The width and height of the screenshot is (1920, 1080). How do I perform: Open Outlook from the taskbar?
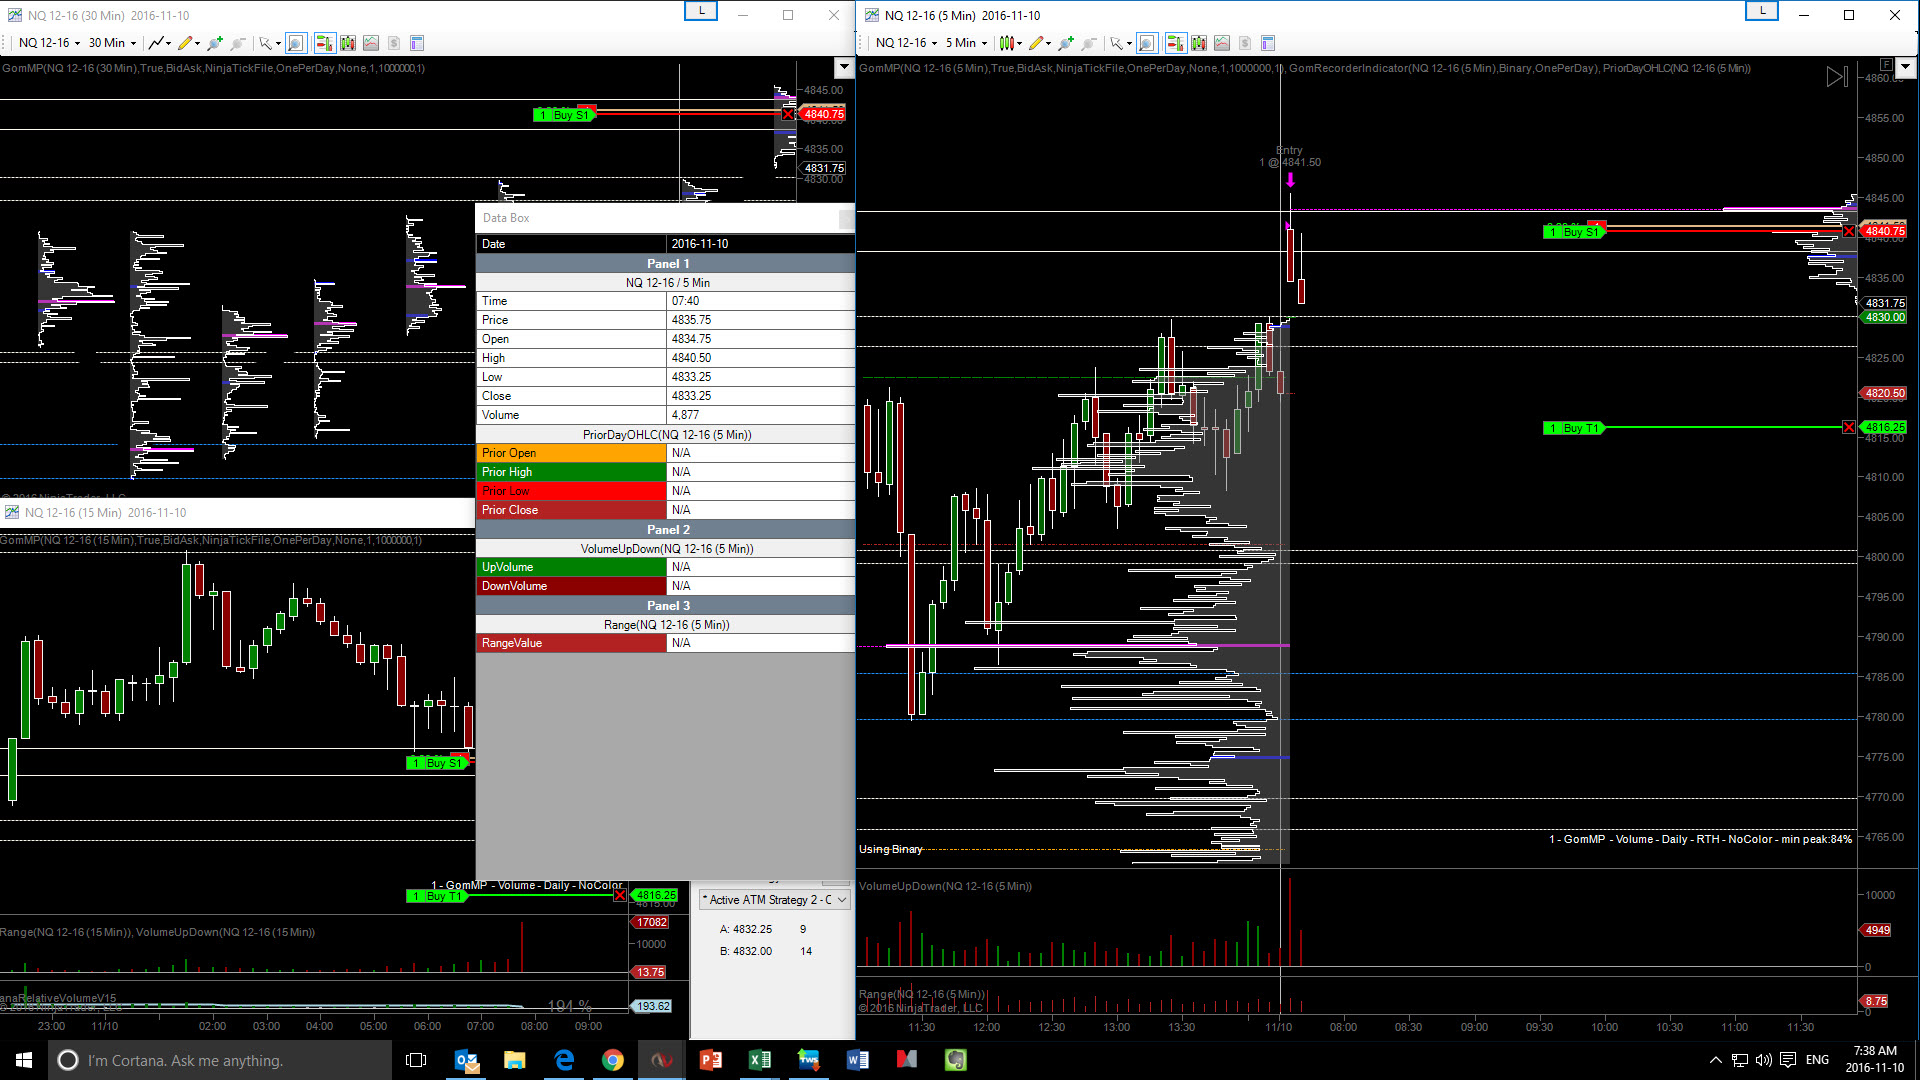coord(466,1060)
